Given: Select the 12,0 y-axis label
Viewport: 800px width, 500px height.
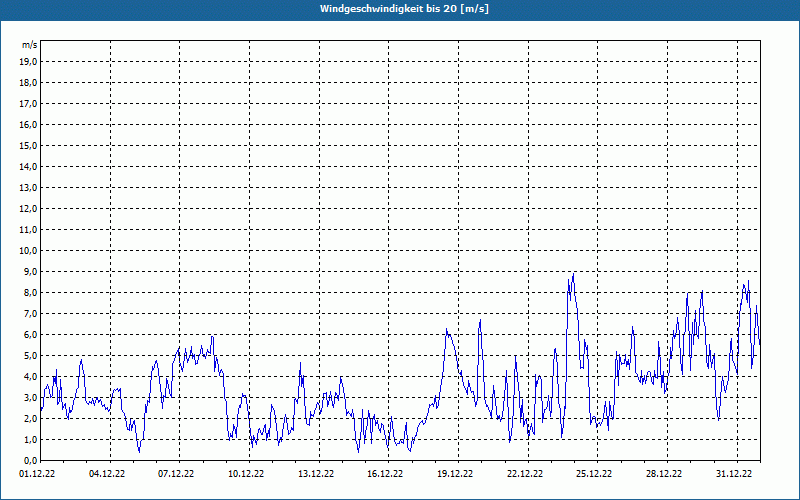Looking at the screenshot, I should point(28,209).
